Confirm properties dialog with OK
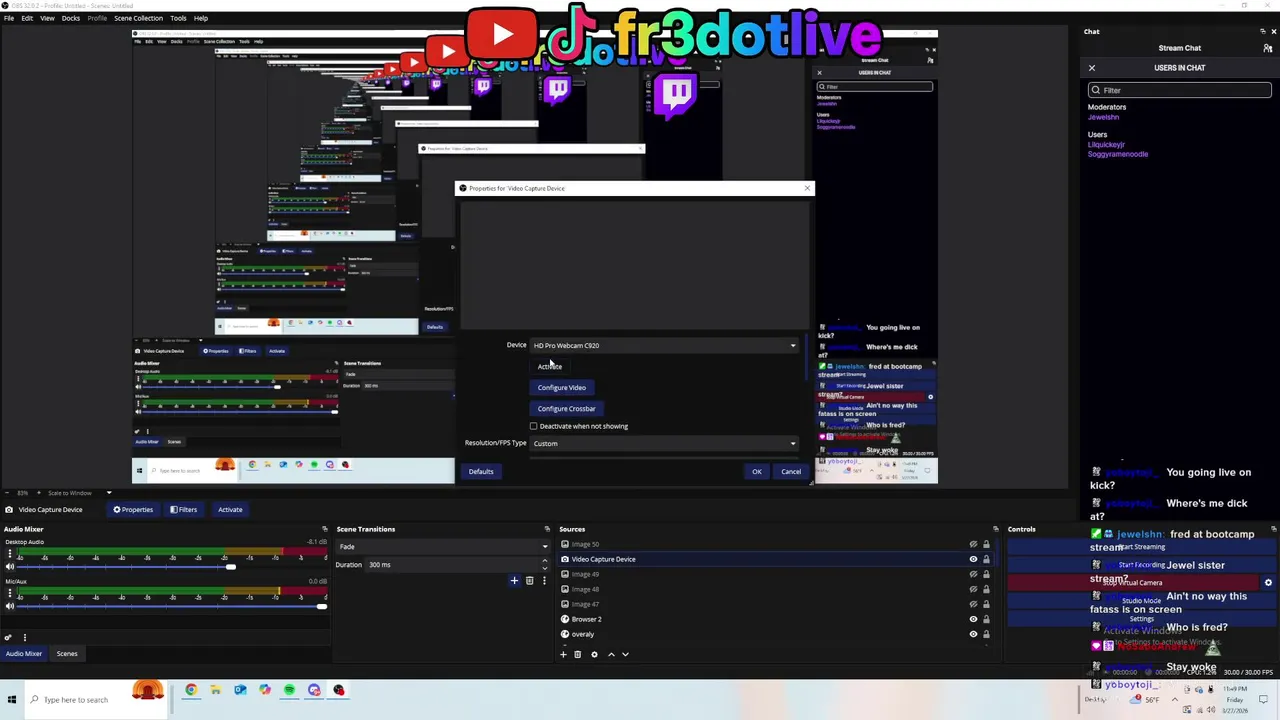The width and height of the screenshot is (1280, 720). click(x=757, y=472)
